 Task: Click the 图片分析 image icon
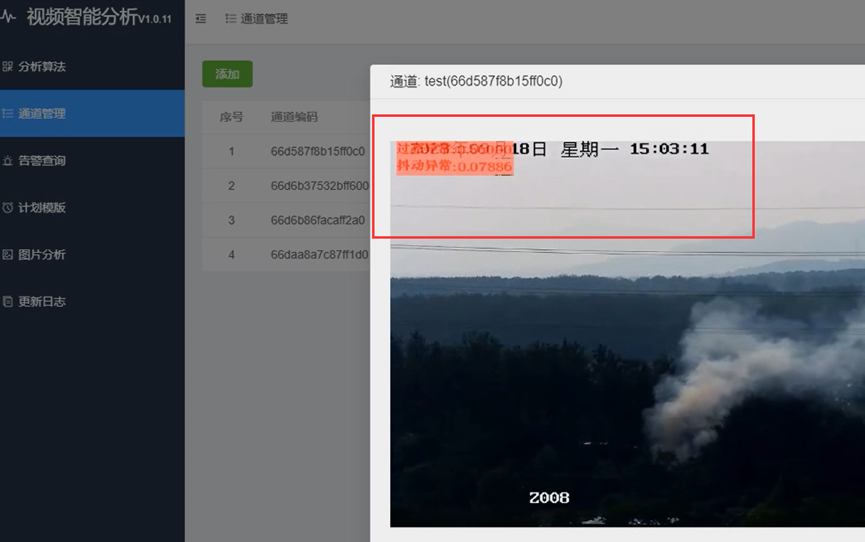pos(8,254)
